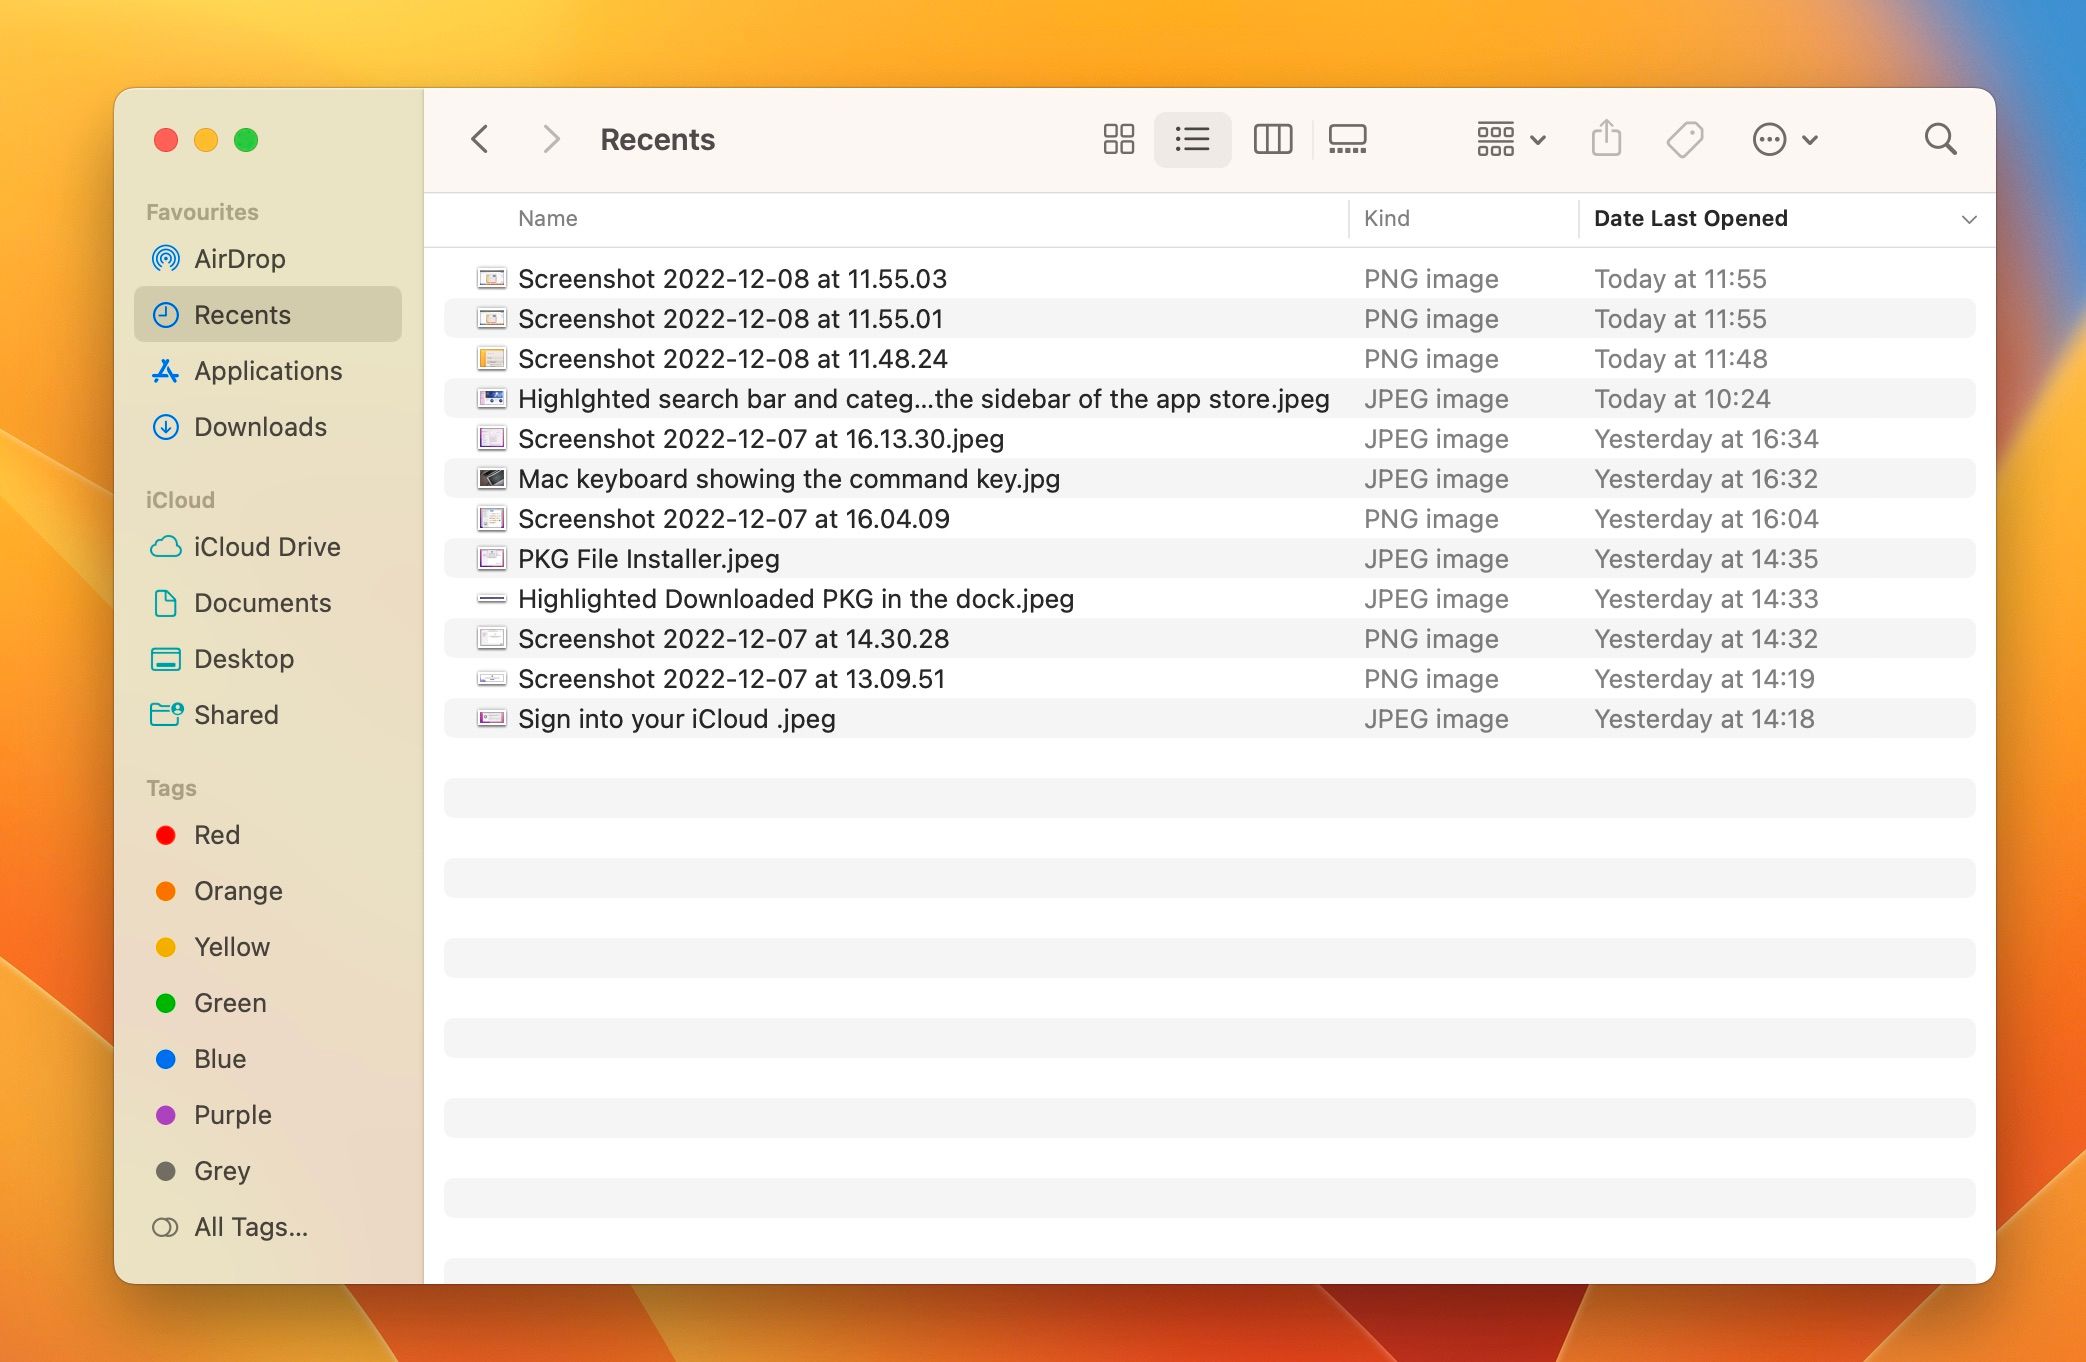Open Documents from the sidebar
2086x1362 pixels.
coord(263,603)
